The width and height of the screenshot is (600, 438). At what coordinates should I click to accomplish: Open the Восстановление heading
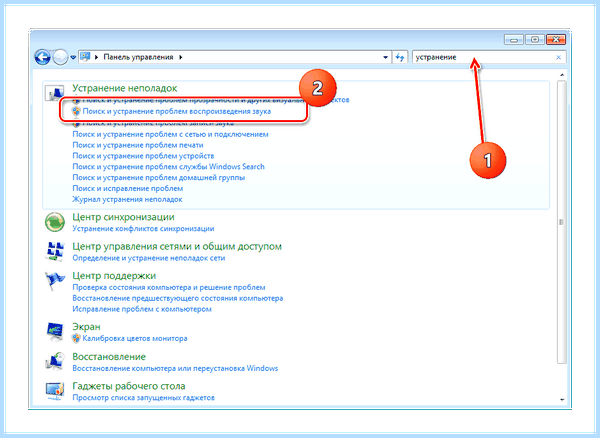(109, 357)
